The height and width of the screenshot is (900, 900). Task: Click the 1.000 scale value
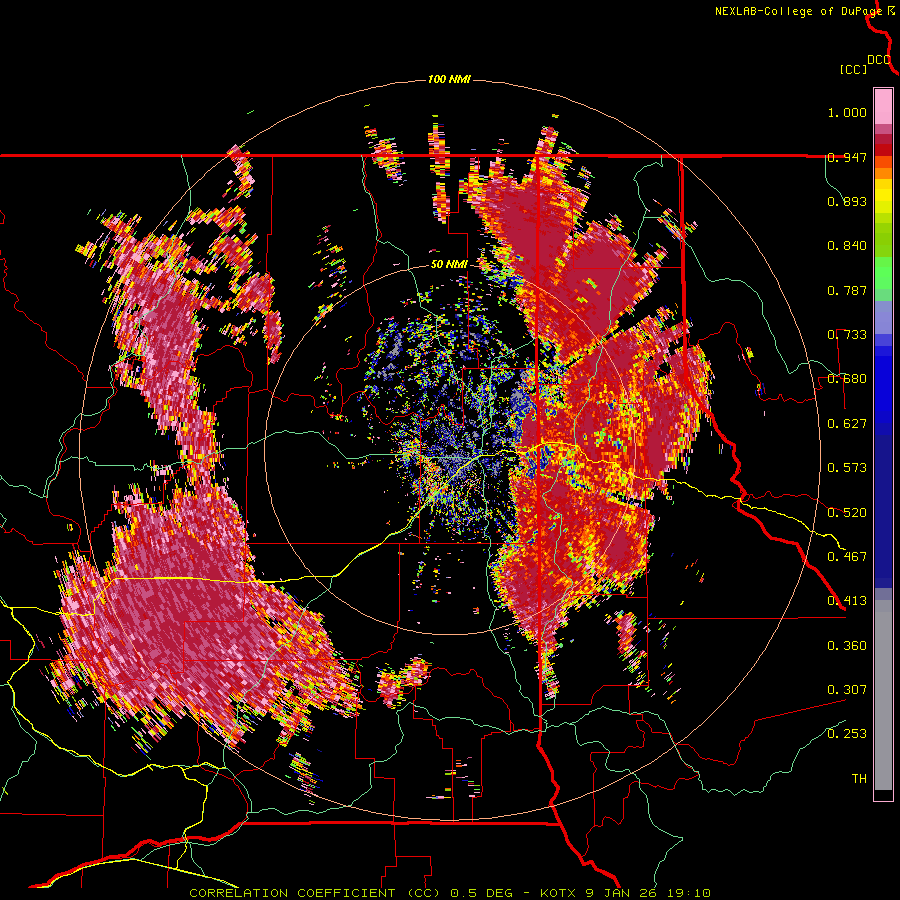coord(847,112)
